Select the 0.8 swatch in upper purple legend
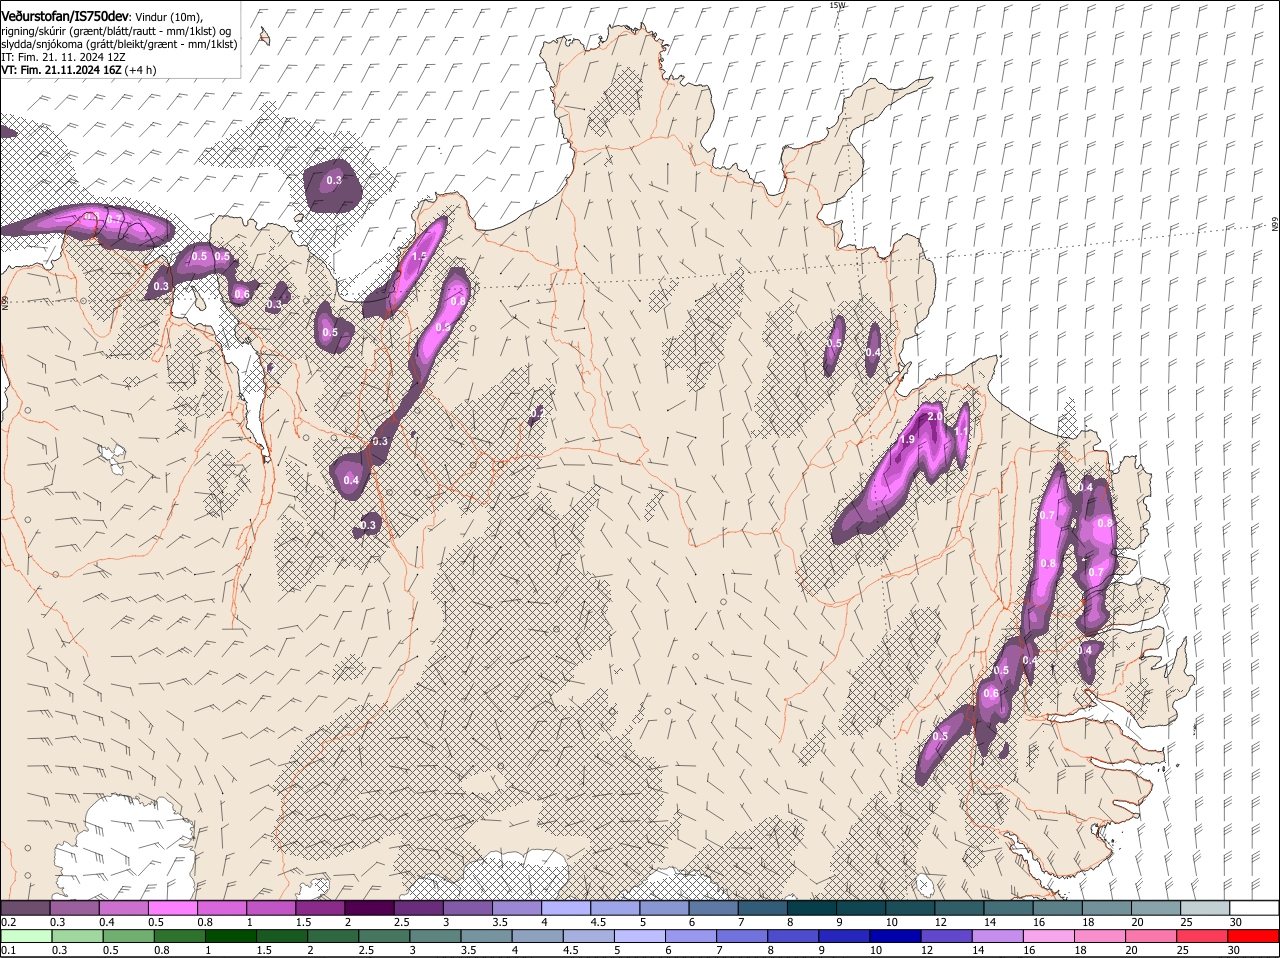Viewport: 1280px width, 958px height. pos(222,908)
